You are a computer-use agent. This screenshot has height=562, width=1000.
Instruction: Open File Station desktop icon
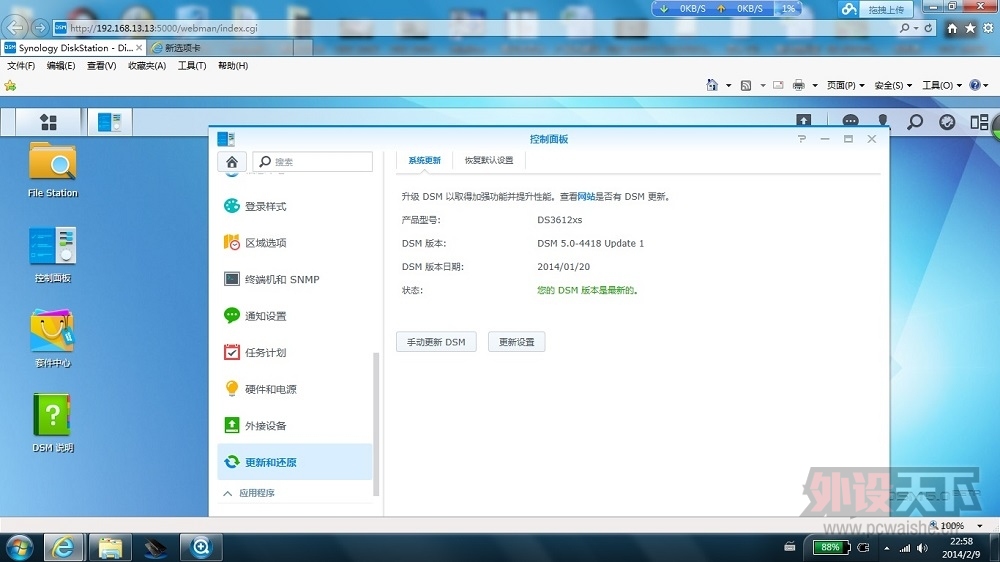[53, 170]
